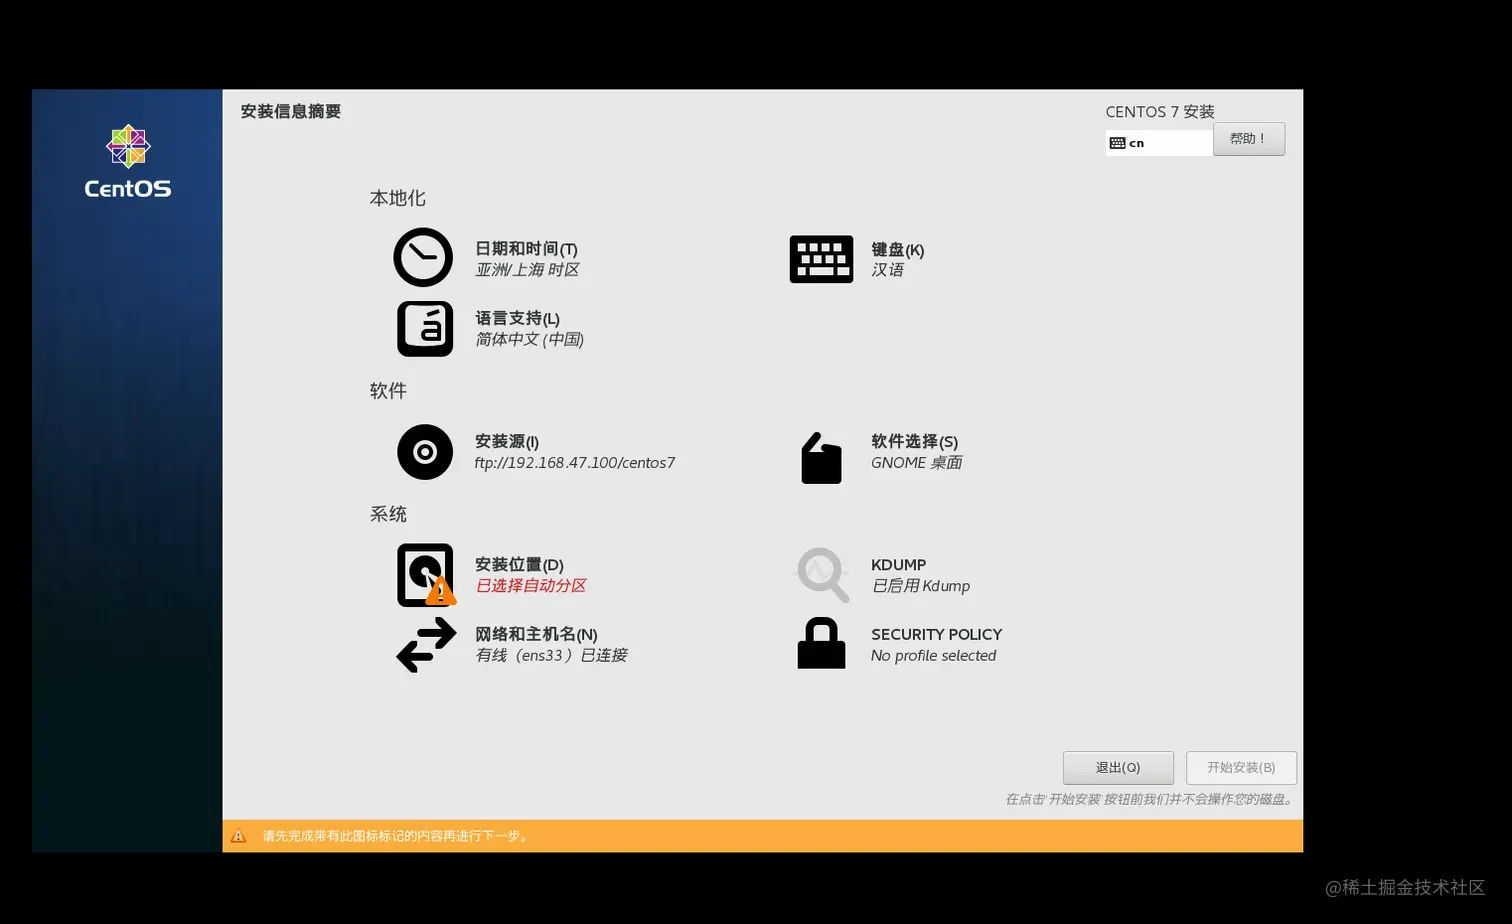Viewport: 1512px width, 924px height.
Task: Click the GNOME 桌面 text
Action: tap(917, 463)
